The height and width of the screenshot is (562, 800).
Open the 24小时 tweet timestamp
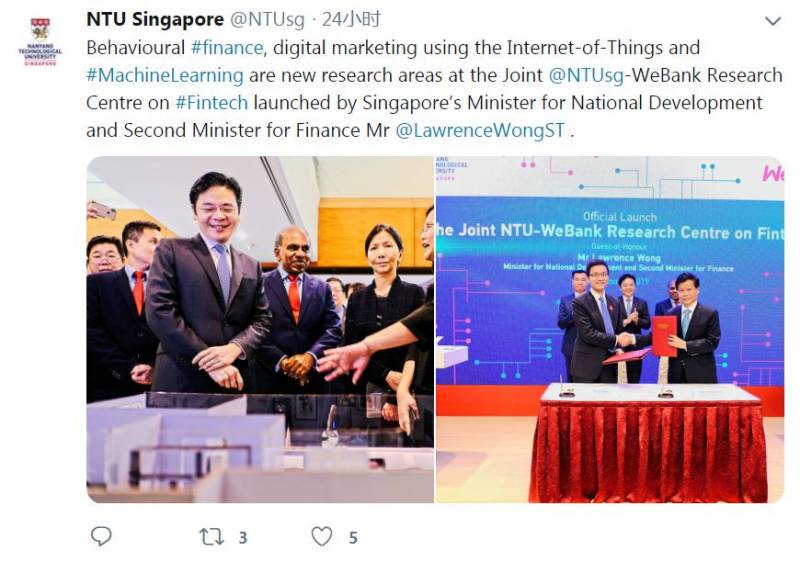tap(352, 19)
